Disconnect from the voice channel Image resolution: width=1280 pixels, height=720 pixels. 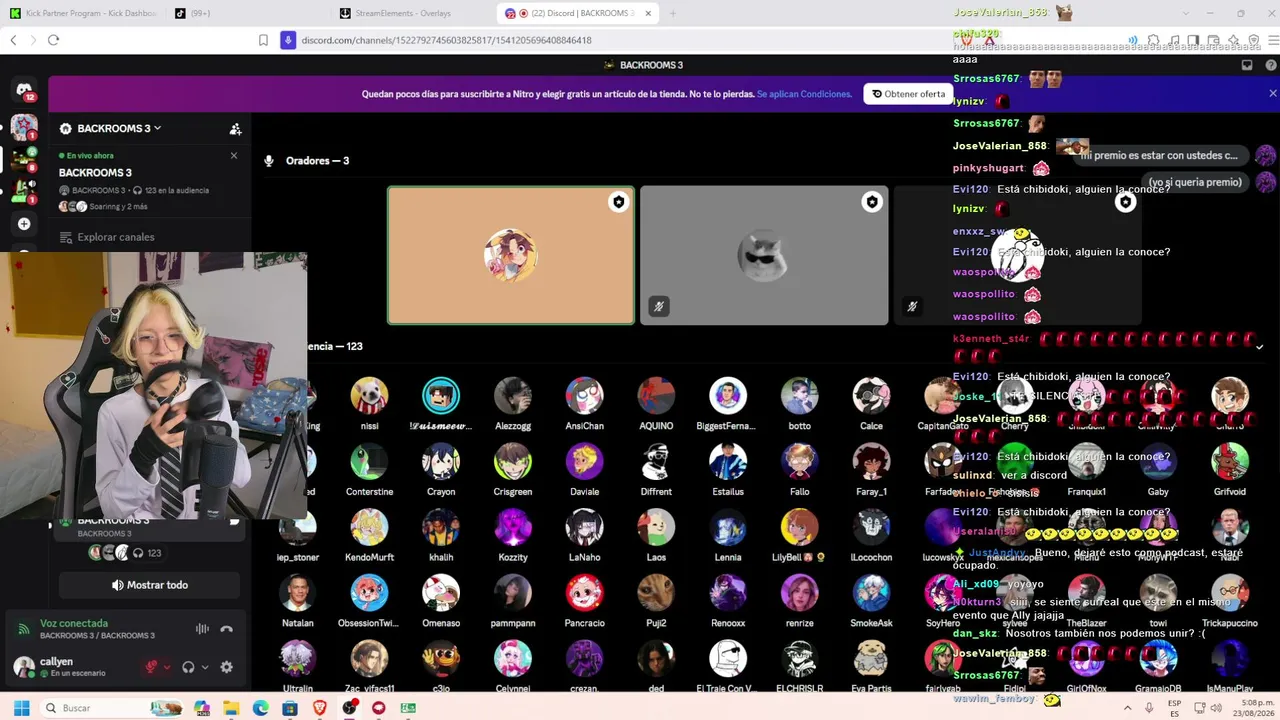(226, 629)
